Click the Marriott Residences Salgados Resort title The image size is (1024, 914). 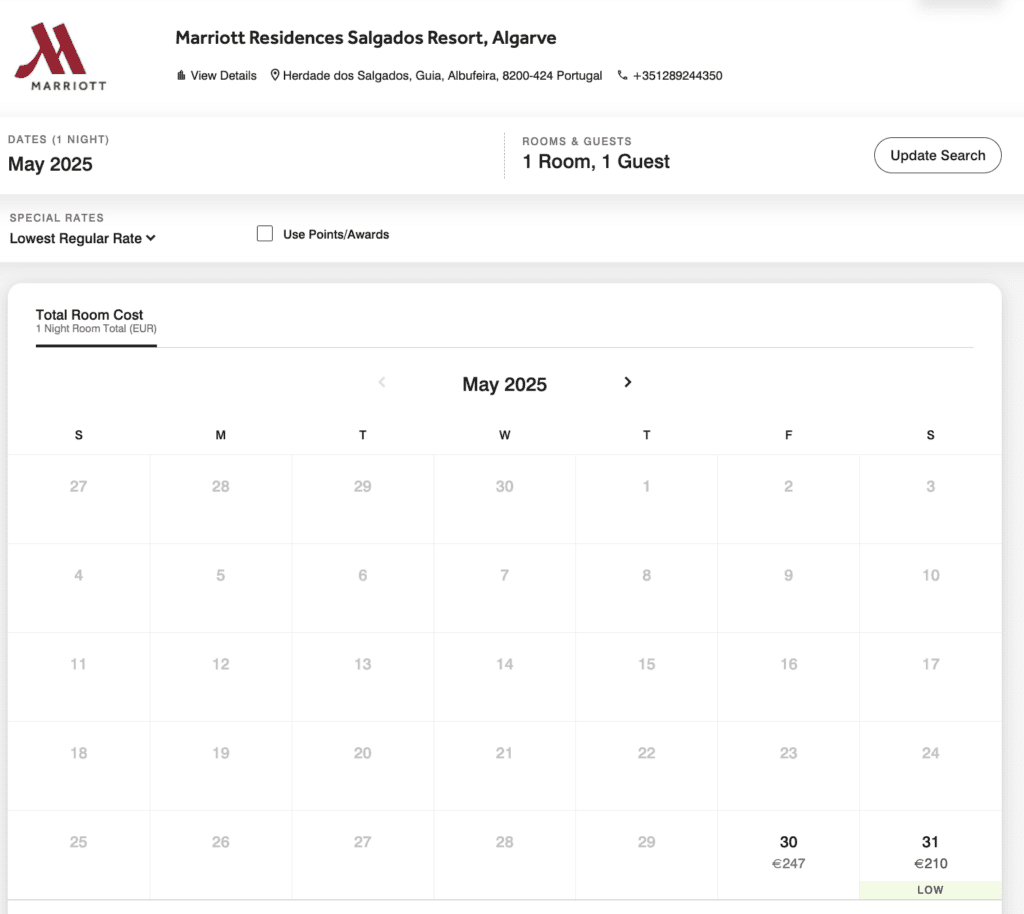click(x=365, y=38)
